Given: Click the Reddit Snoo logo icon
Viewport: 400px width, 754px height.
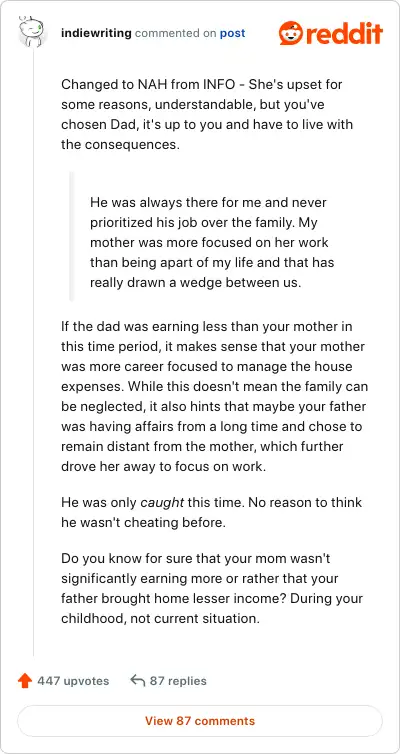Looking at the screenshot, I should [290, 33].
